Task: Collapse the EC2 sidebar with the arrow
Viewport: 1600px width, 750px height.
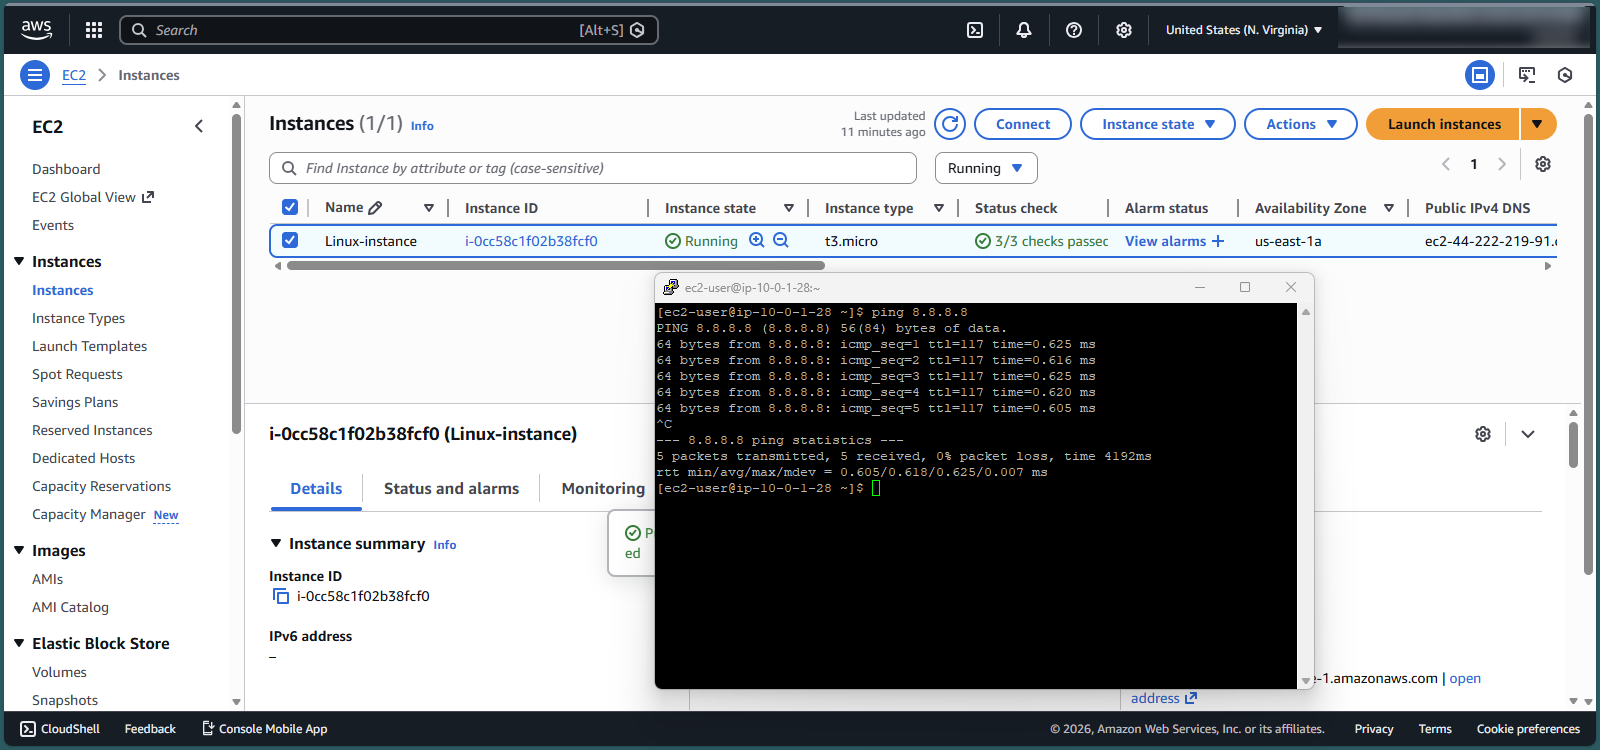Action: click(x=199, y=126)
